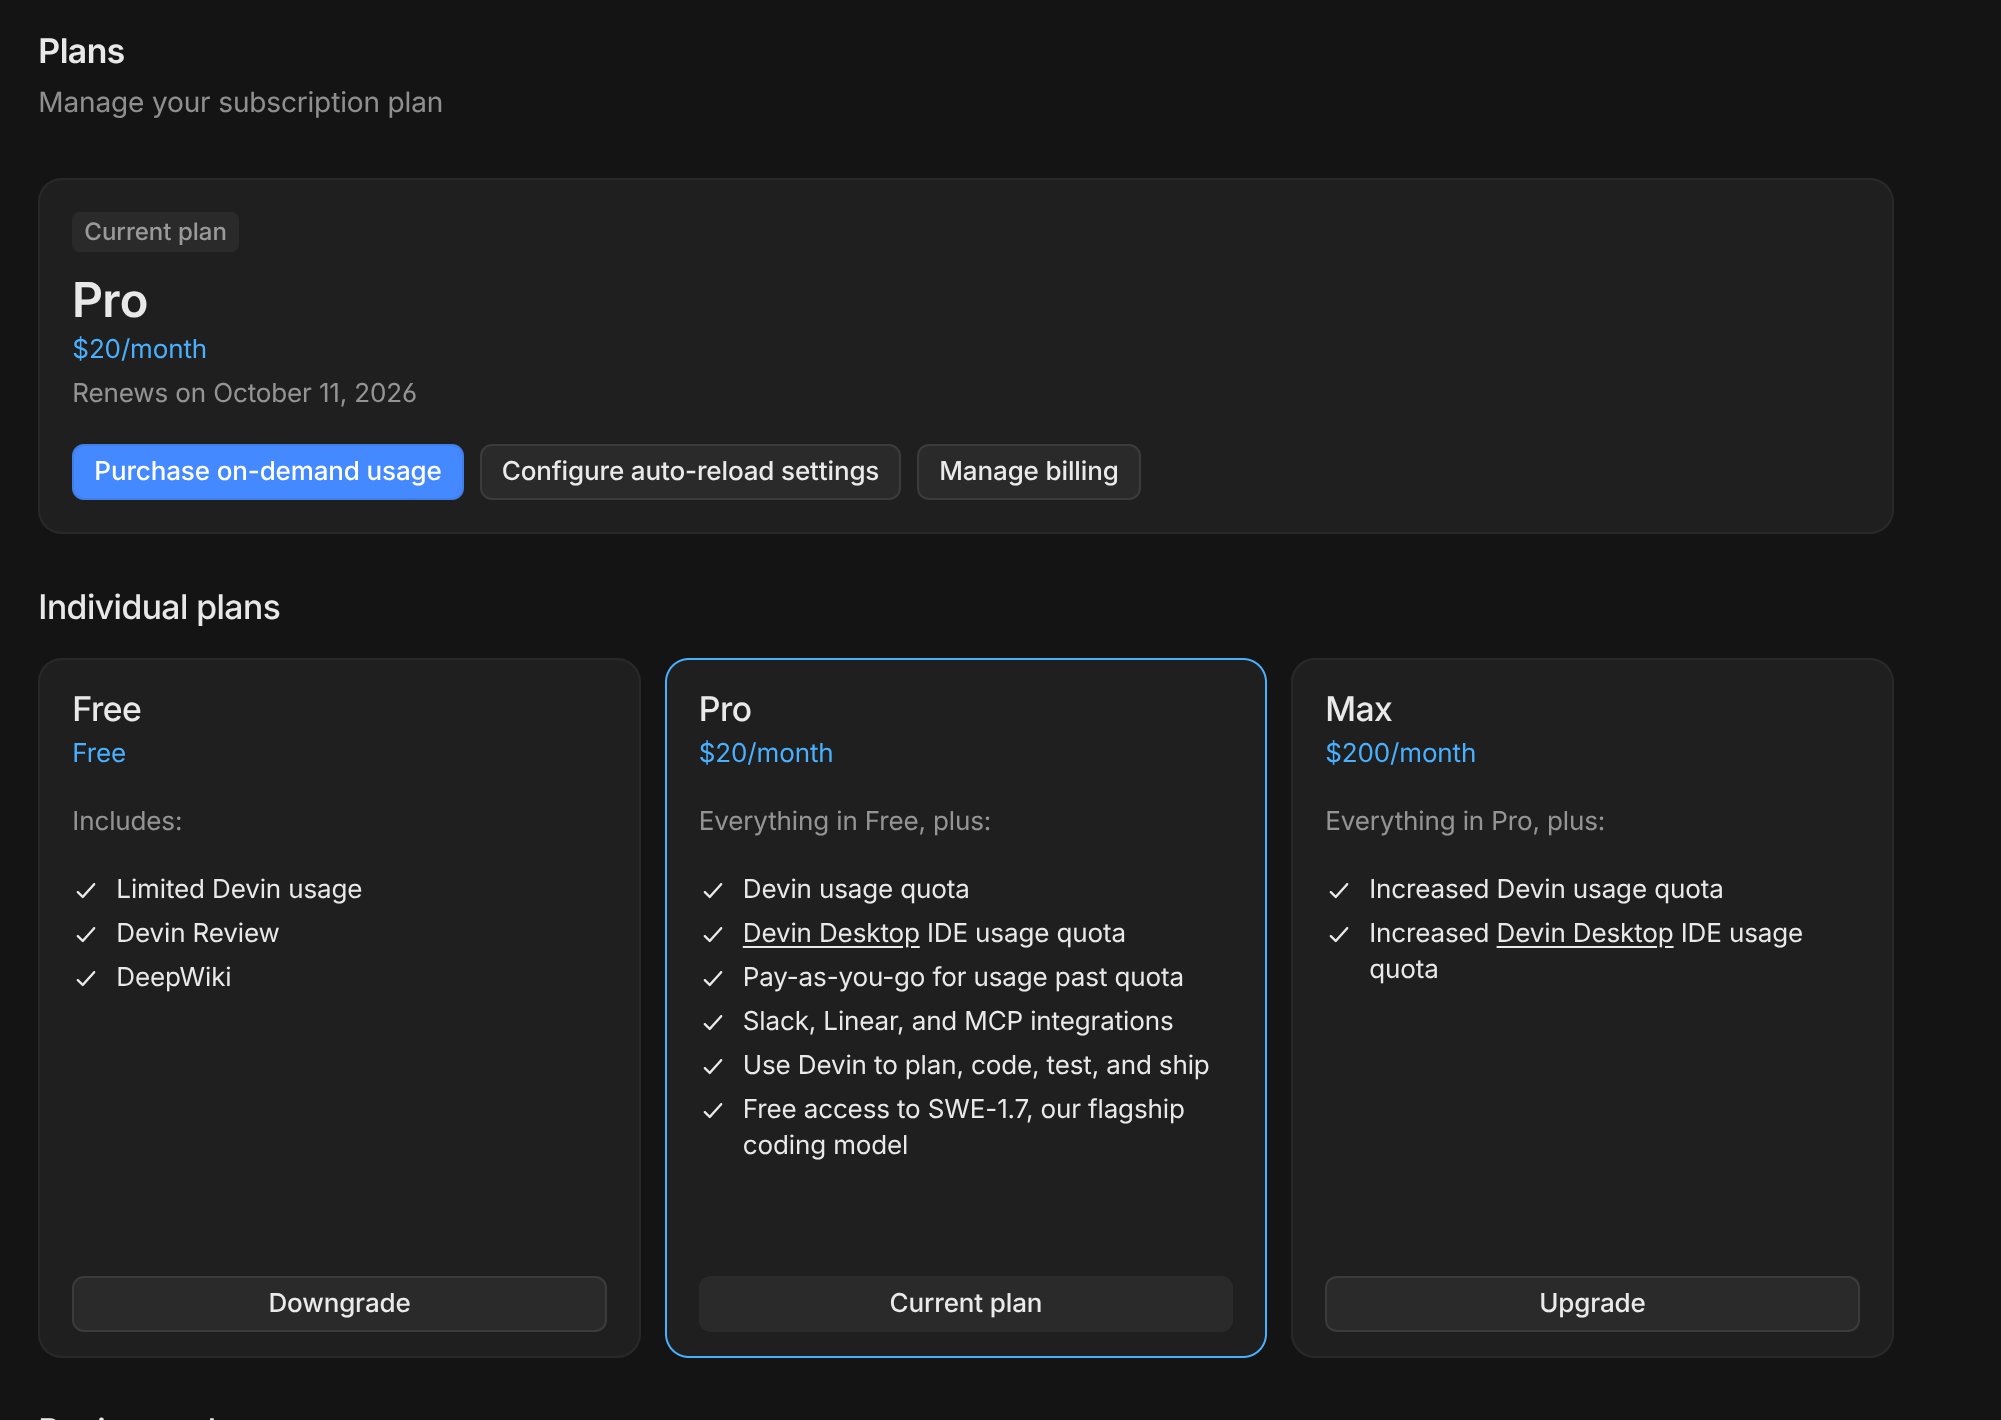Upgrade to the Max plan

(1592, 1303)
